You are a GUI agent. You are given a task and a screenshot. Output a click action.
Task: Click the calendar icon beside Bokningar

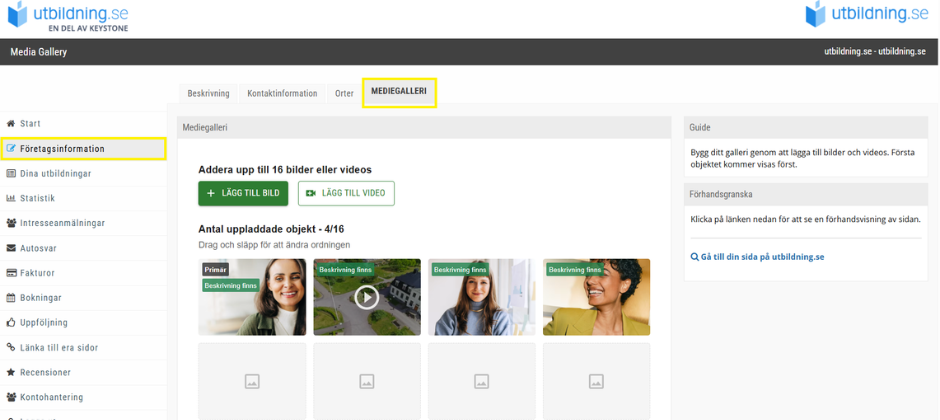(10, 298)
